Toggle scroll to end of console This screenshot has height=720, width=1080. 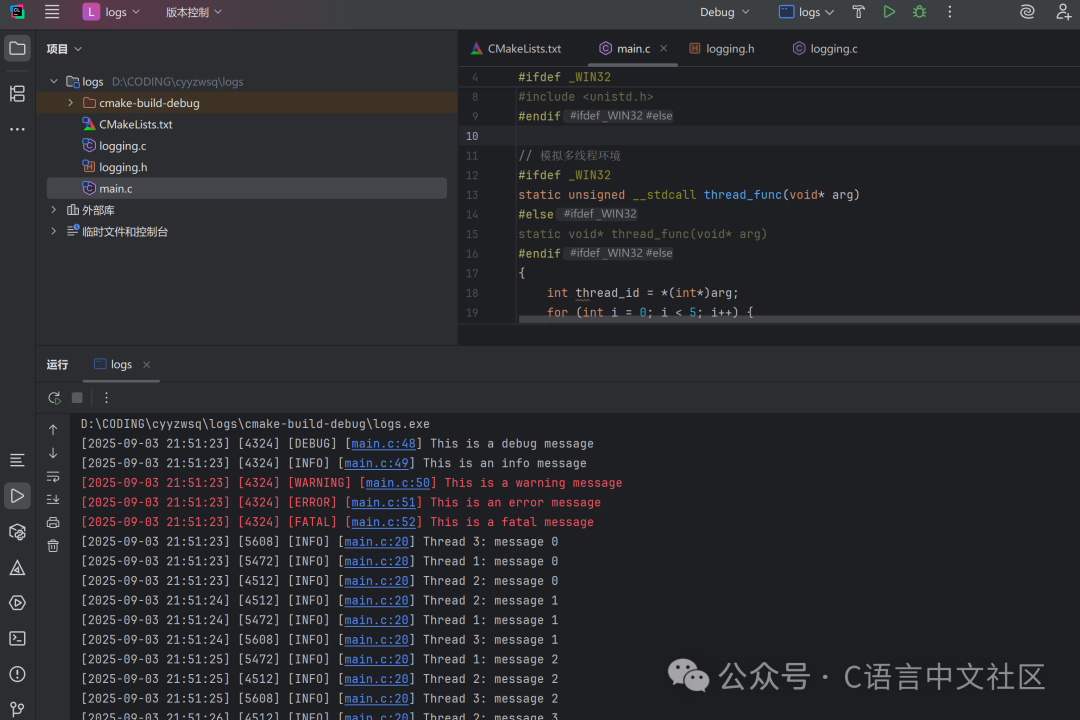pos(53,500)
